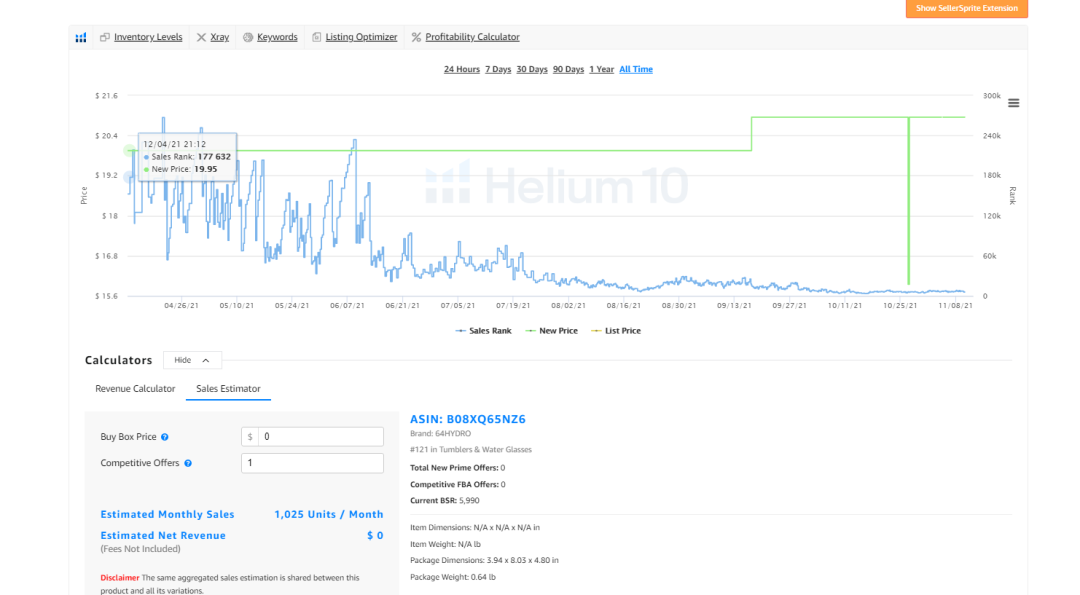Click Current BSR: 5,990 text

[x=445, y=501]
